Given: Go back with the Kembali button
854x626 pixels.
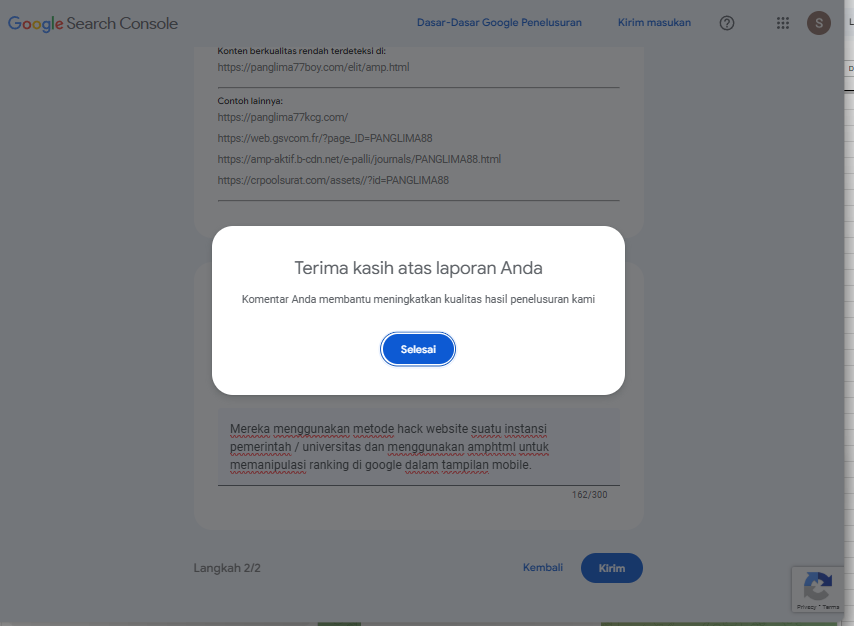Looking at the screenshot, I should (542, 568).
